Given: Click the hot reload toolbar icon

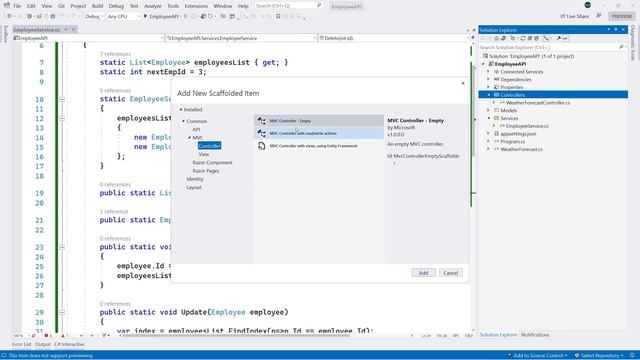Looking at the screenshot, I should (211, 16).
